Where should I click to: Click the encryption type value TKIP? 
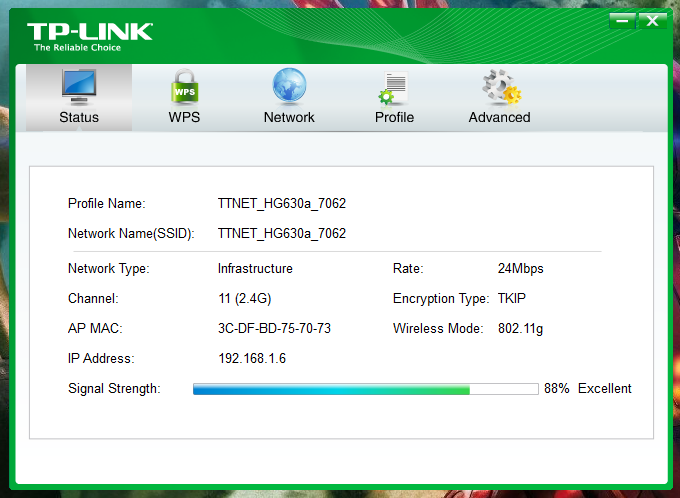click(x=512, y=298)
